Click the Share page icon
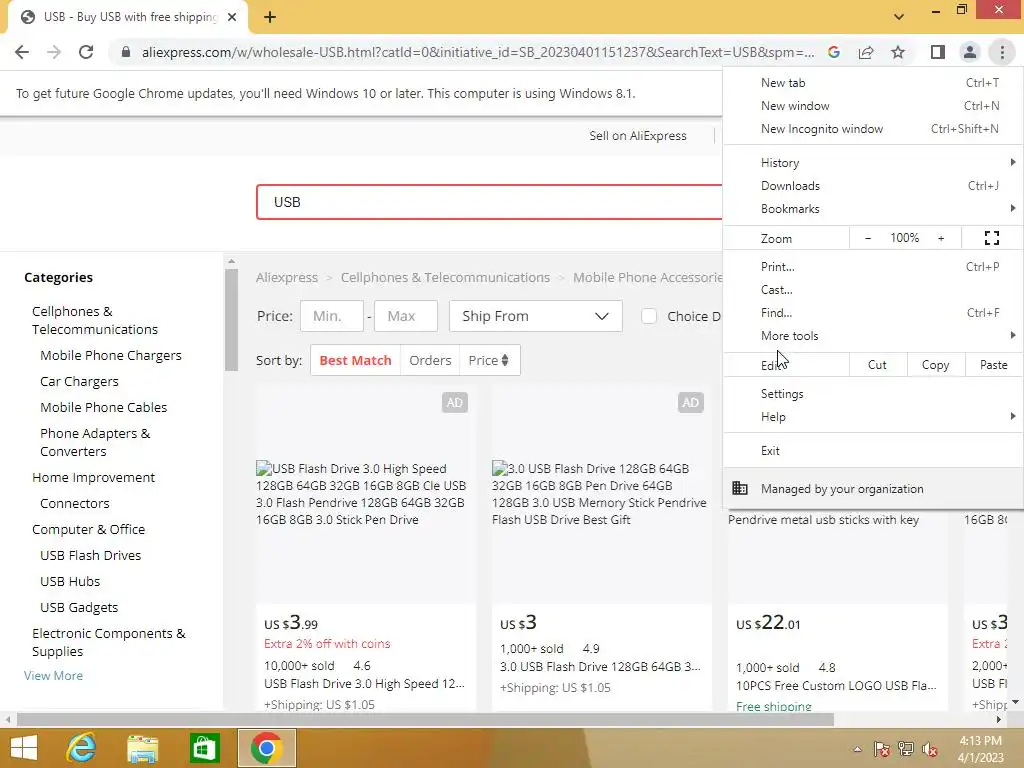This screenshot has height=768, width=1024. point(866,52)
